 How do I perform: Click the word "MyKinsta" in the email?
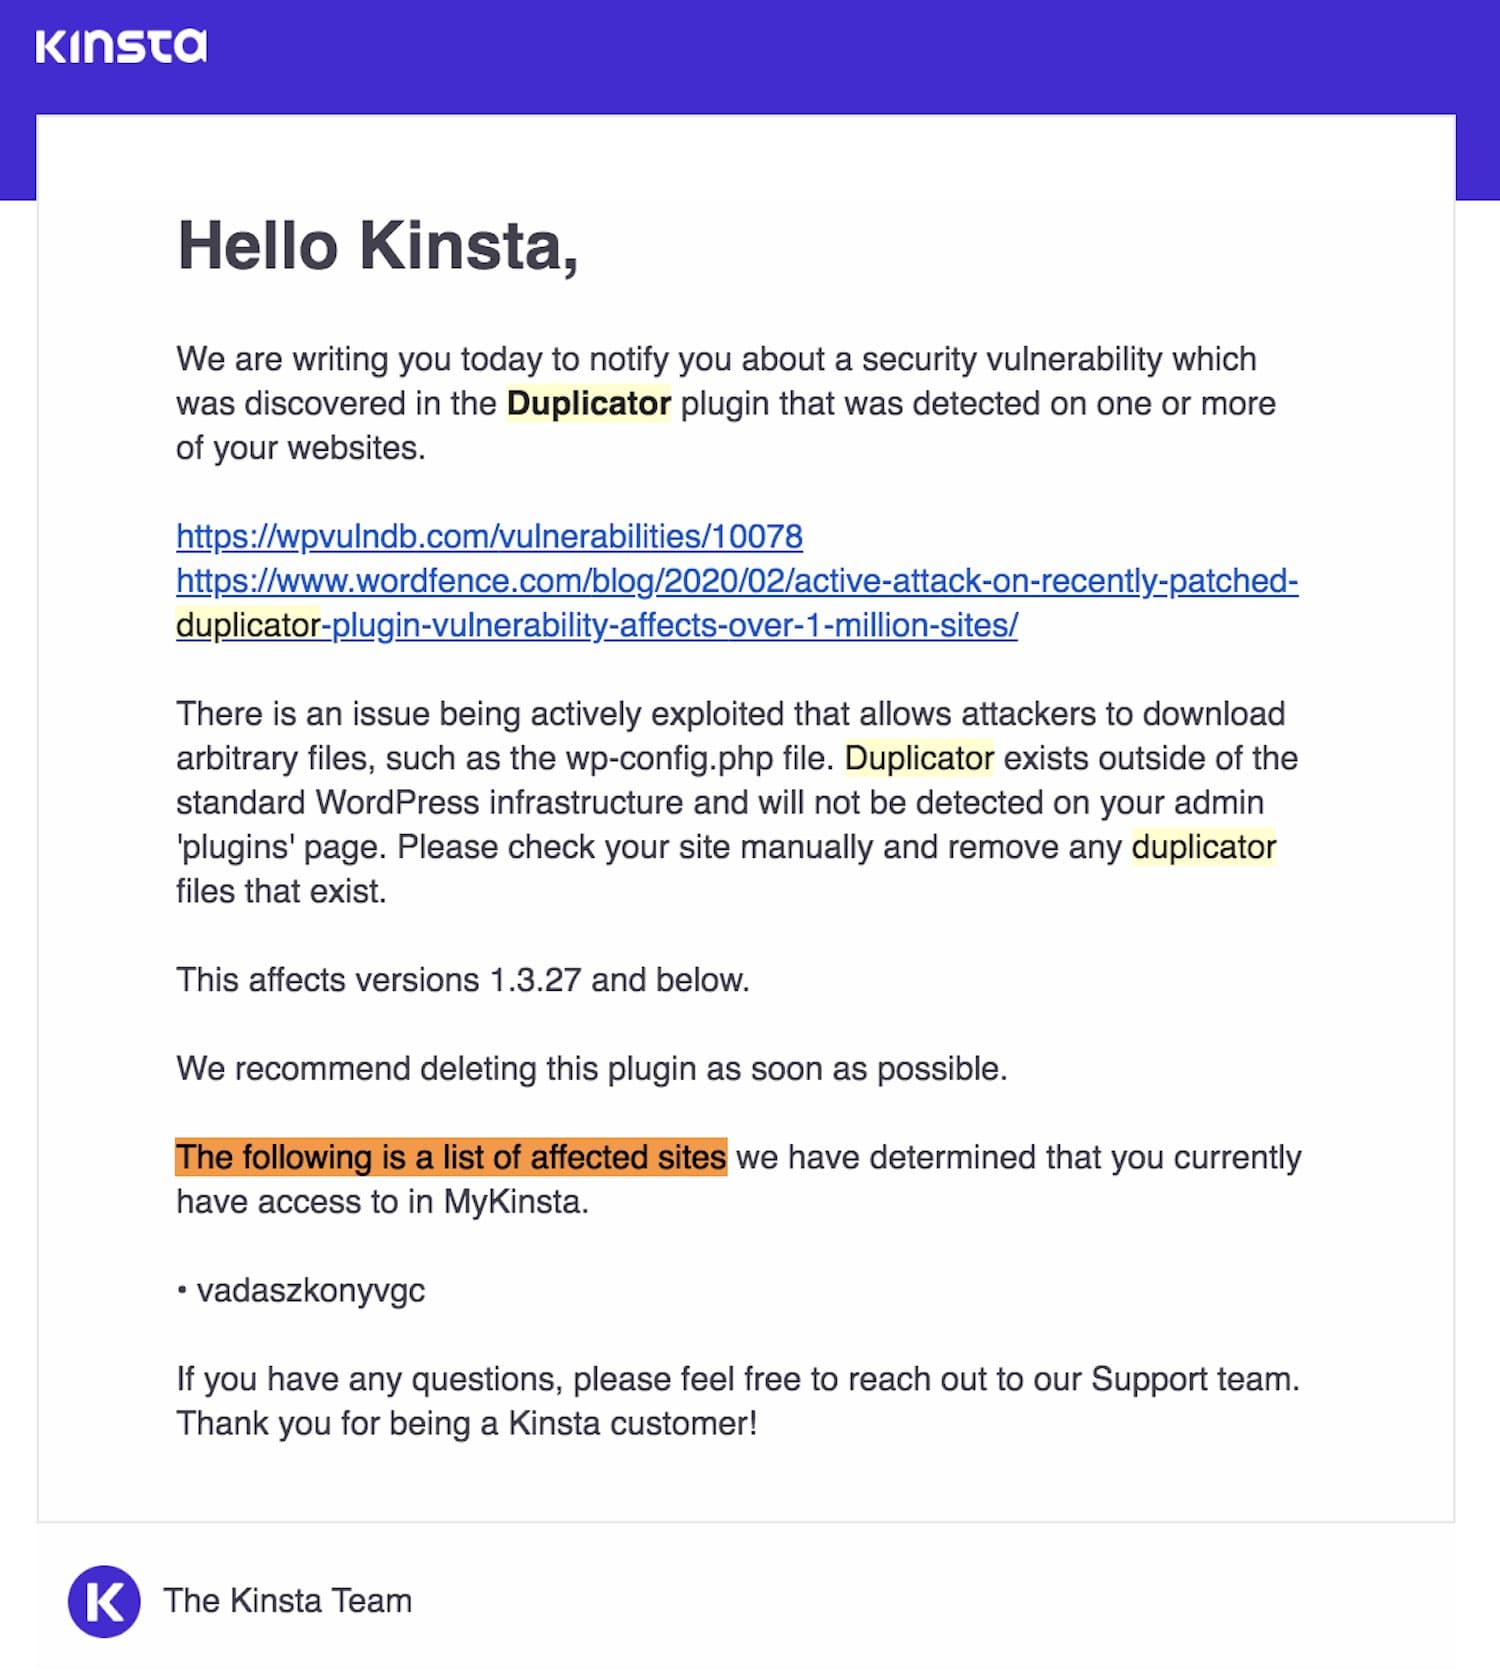click(x=514, y=1202)
